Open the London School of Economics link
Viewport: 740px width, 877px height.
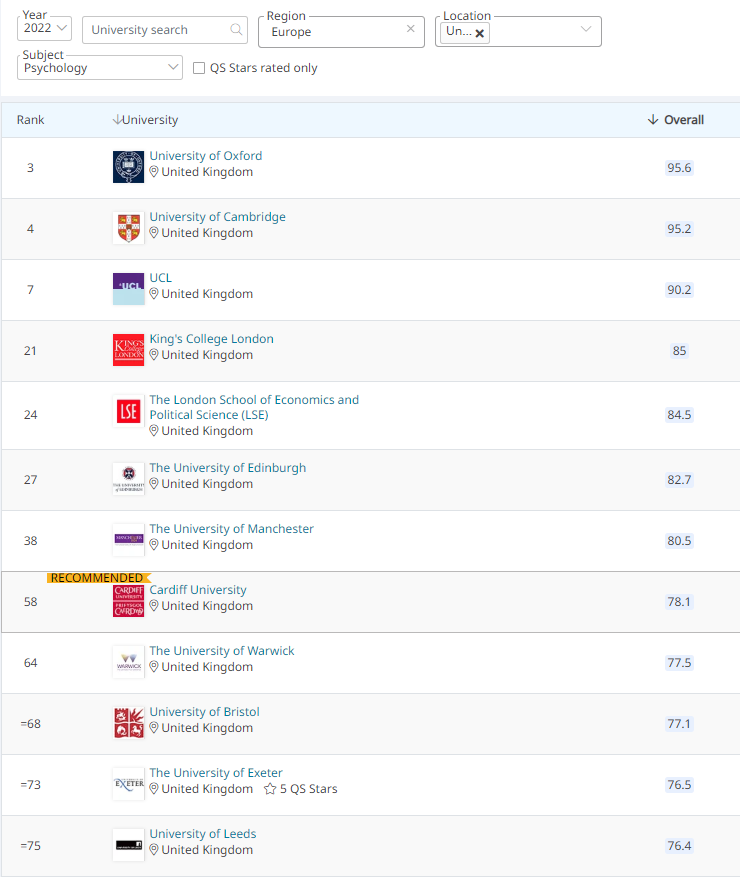coord(254,407)
